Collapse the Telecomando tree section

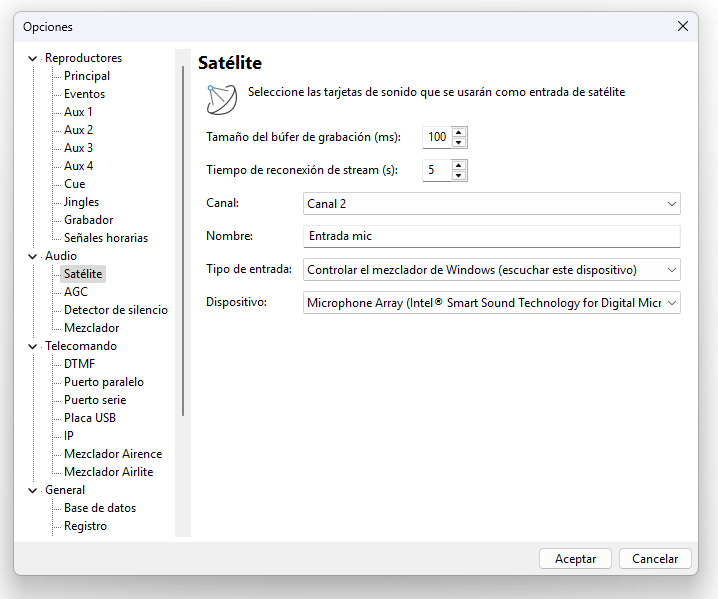coord(33,346)
